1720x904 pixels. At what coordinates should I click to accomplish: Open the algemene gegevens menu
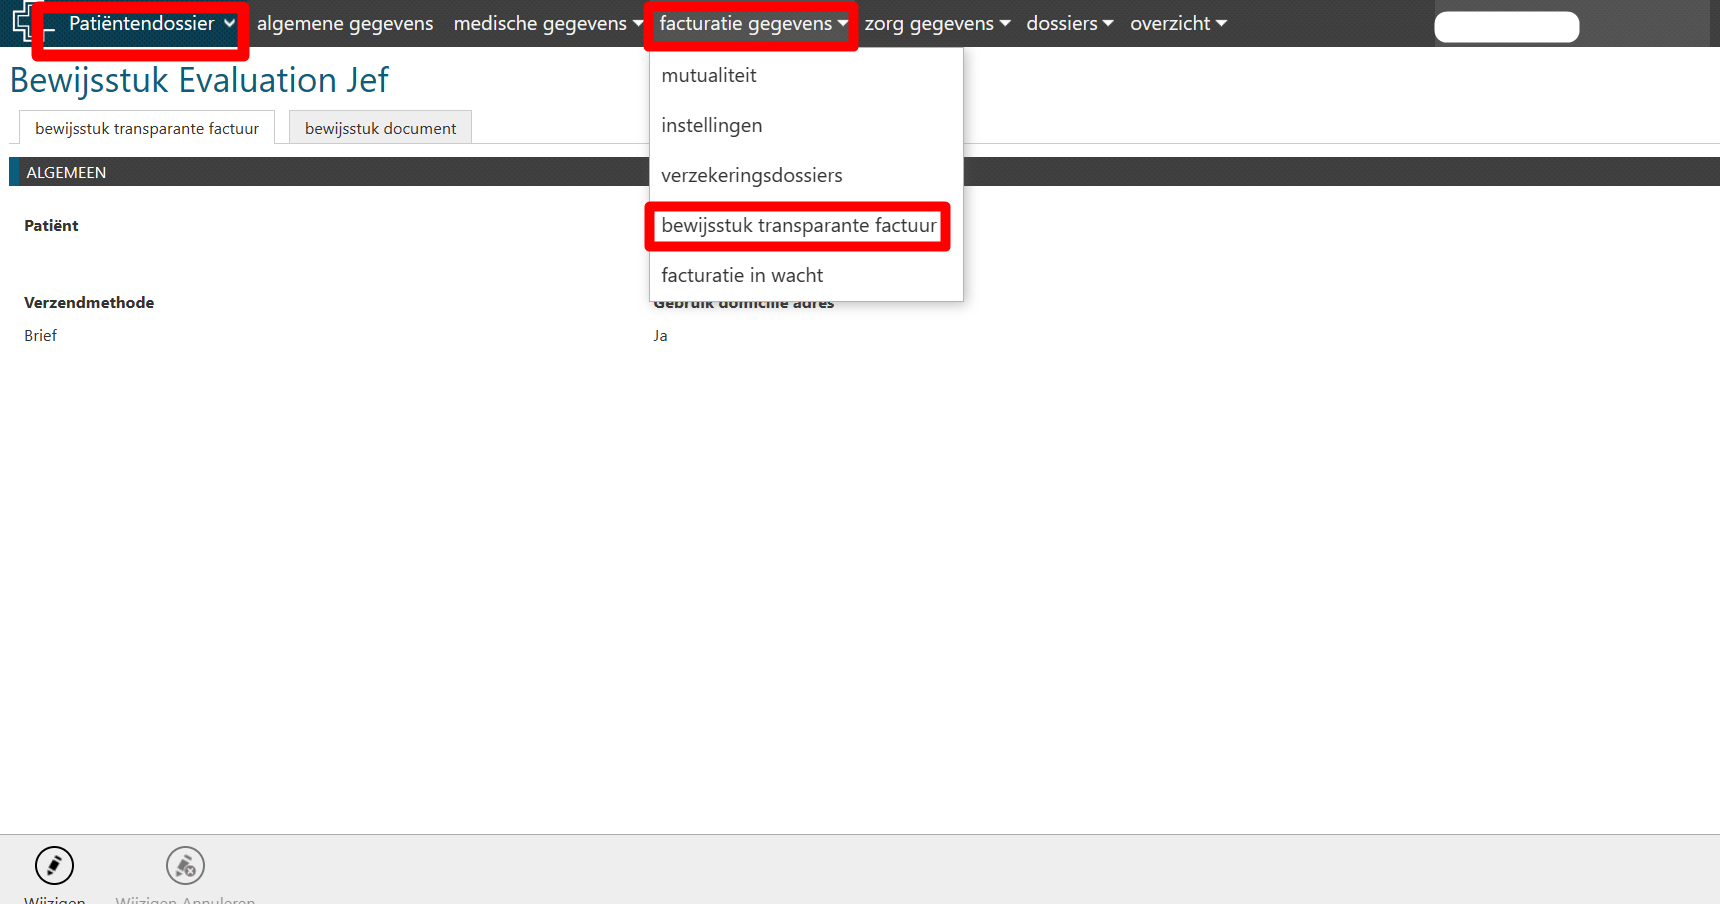pos(345,24)
